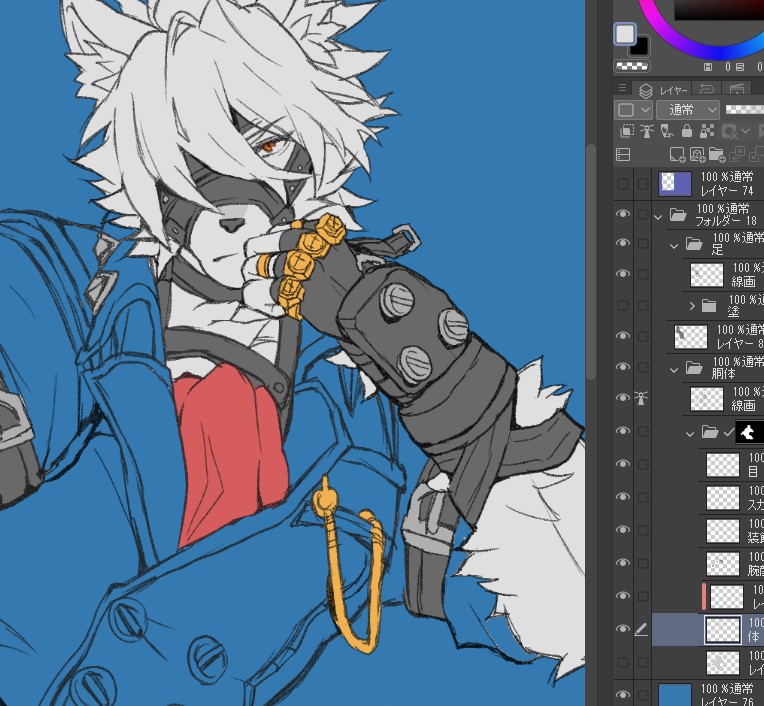
Task: Click the reference layer lighthouse on 線画 row
Action: point(642,398)
